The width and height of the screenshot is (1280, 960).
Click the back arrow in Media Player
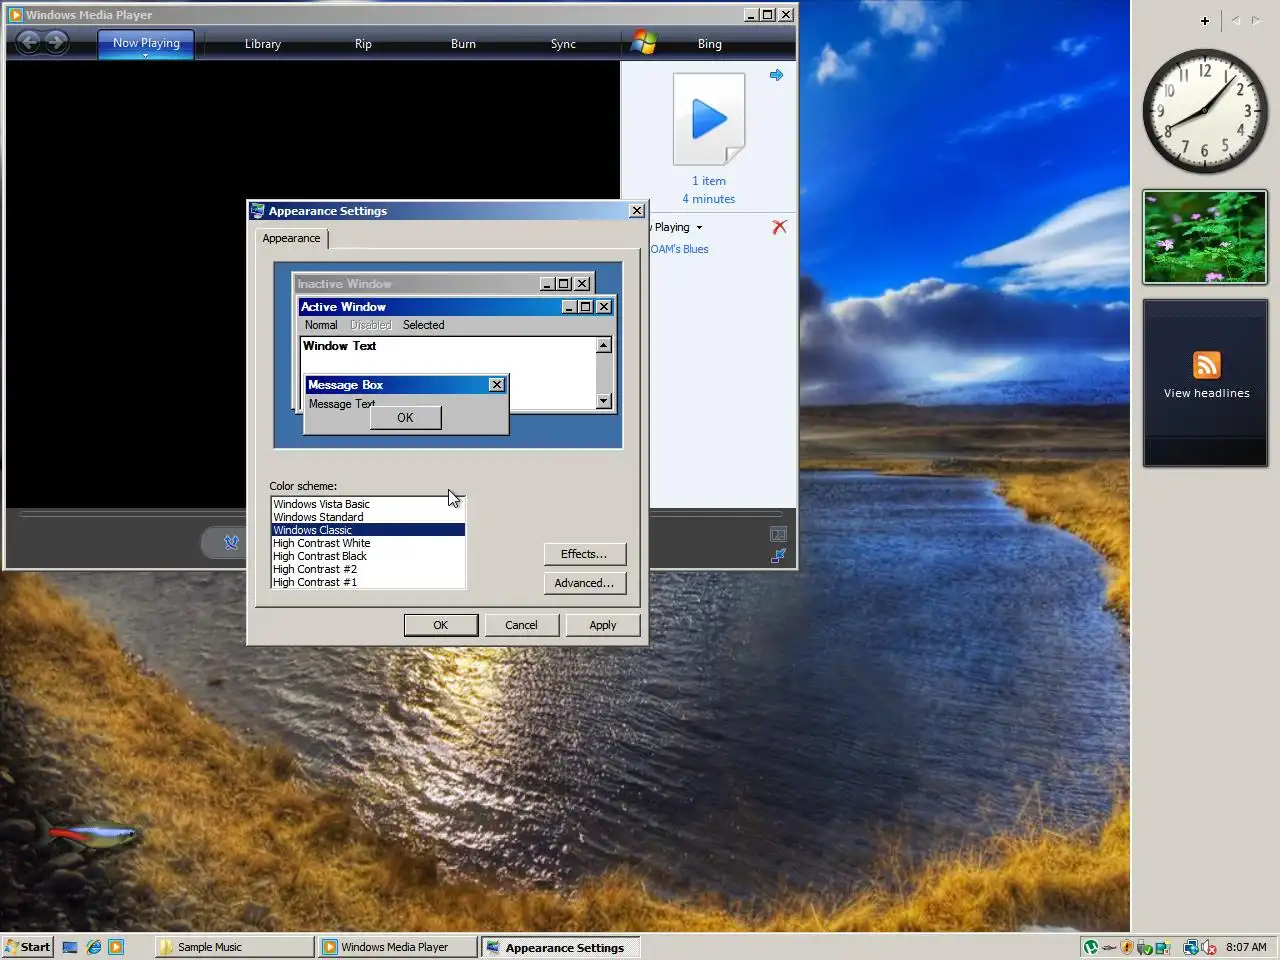(29, 42)
